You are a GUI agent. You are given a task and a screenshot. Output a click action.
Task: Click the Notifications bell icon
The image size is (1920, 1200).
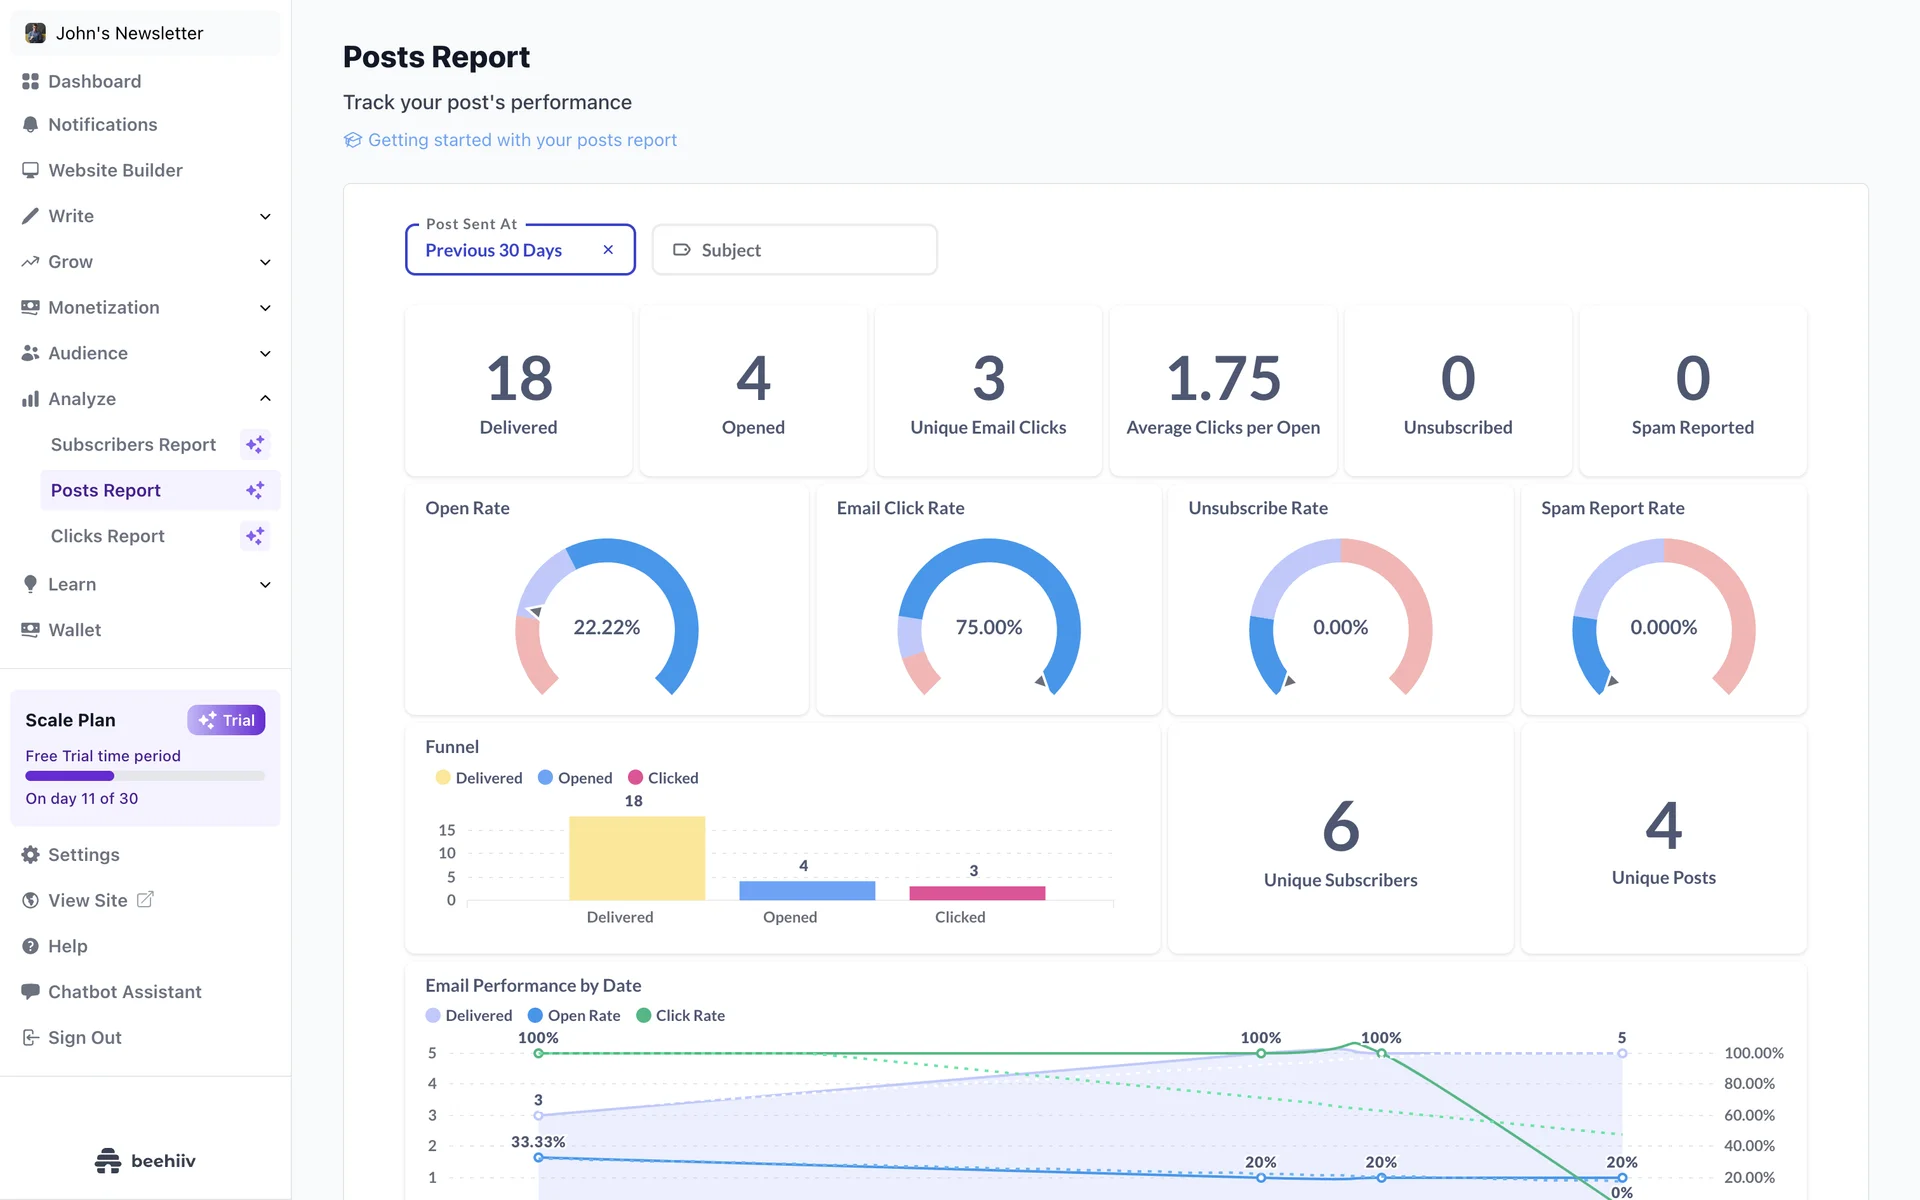[x=30, y=125]
